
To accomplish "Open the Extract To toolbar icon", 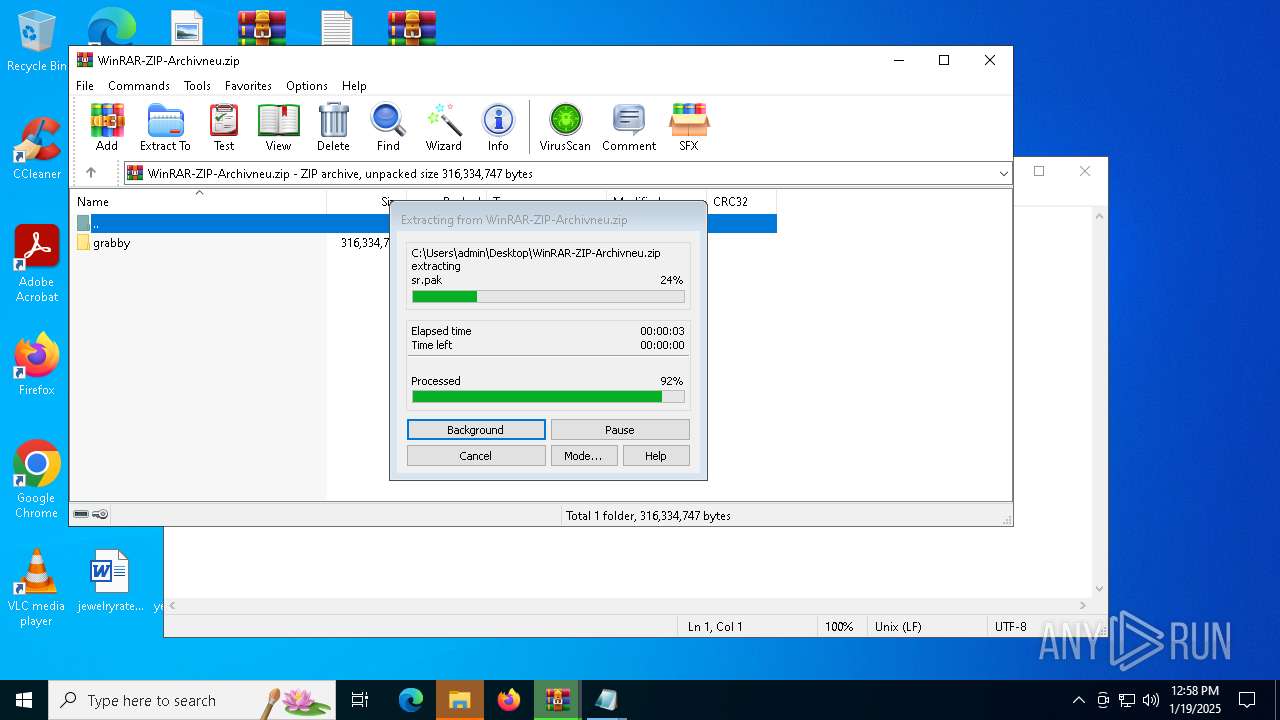I will [165, 127].
